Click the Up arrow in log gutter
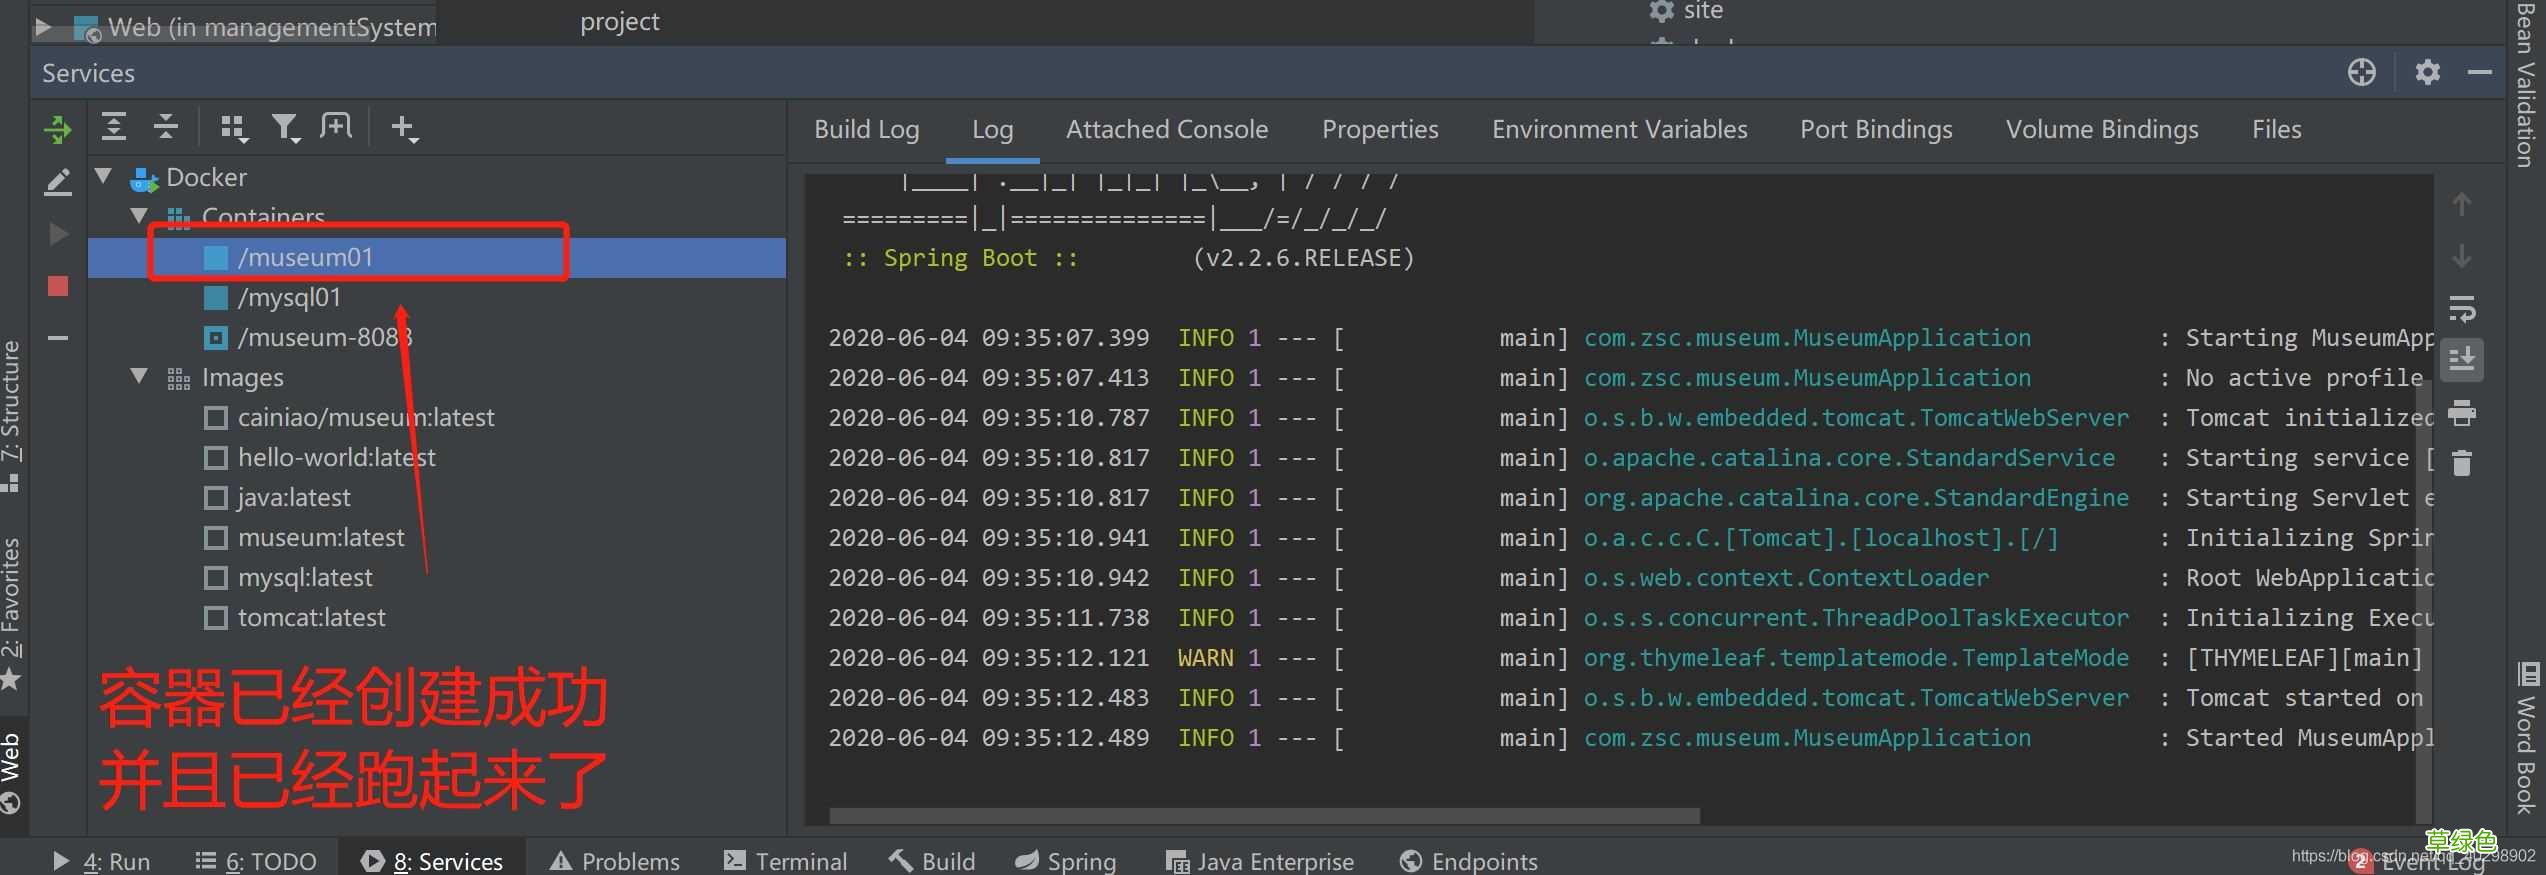The image size is (2546, 875). 2462,204
